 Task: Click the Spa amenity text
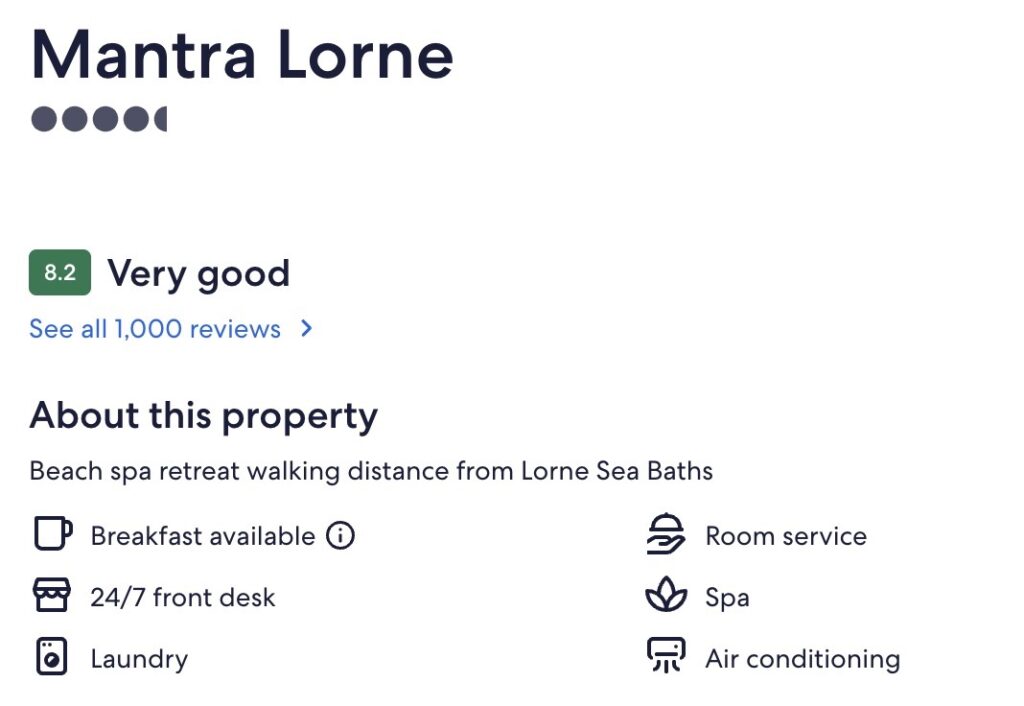(x=727, y=598)
